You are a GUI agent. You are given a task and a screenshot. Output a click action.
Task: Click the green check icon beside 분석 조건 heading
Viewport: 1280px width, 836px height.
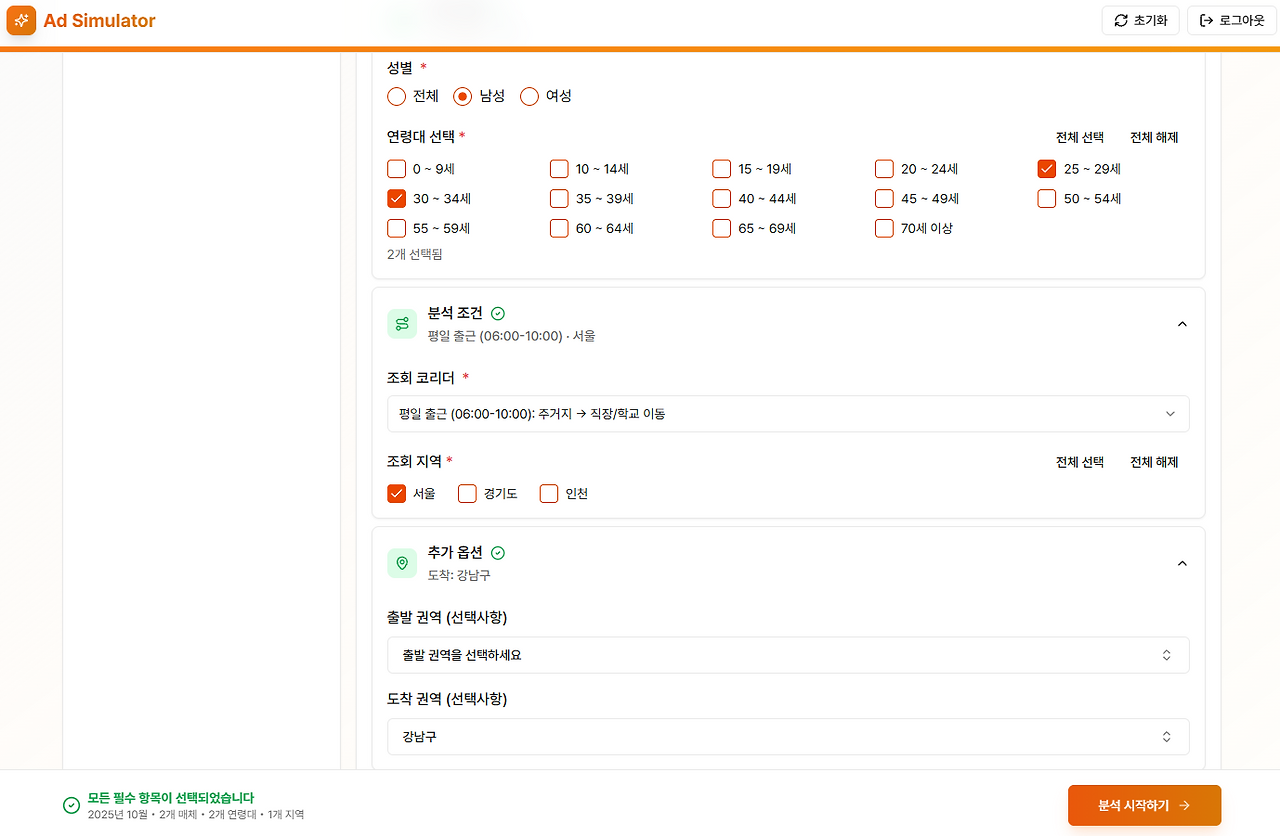point(498,313)
